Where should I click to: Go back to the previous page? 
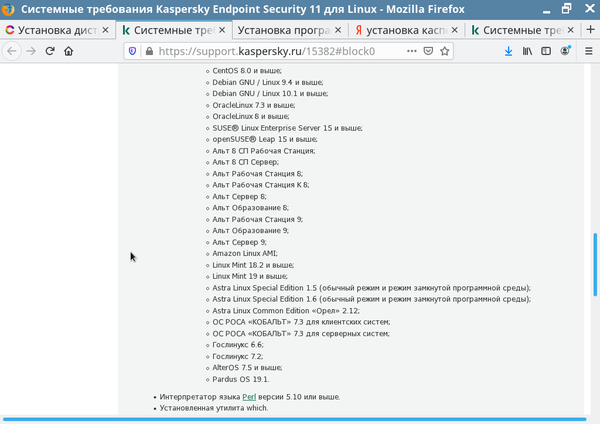pyautogui.click(x=12, y=51)
